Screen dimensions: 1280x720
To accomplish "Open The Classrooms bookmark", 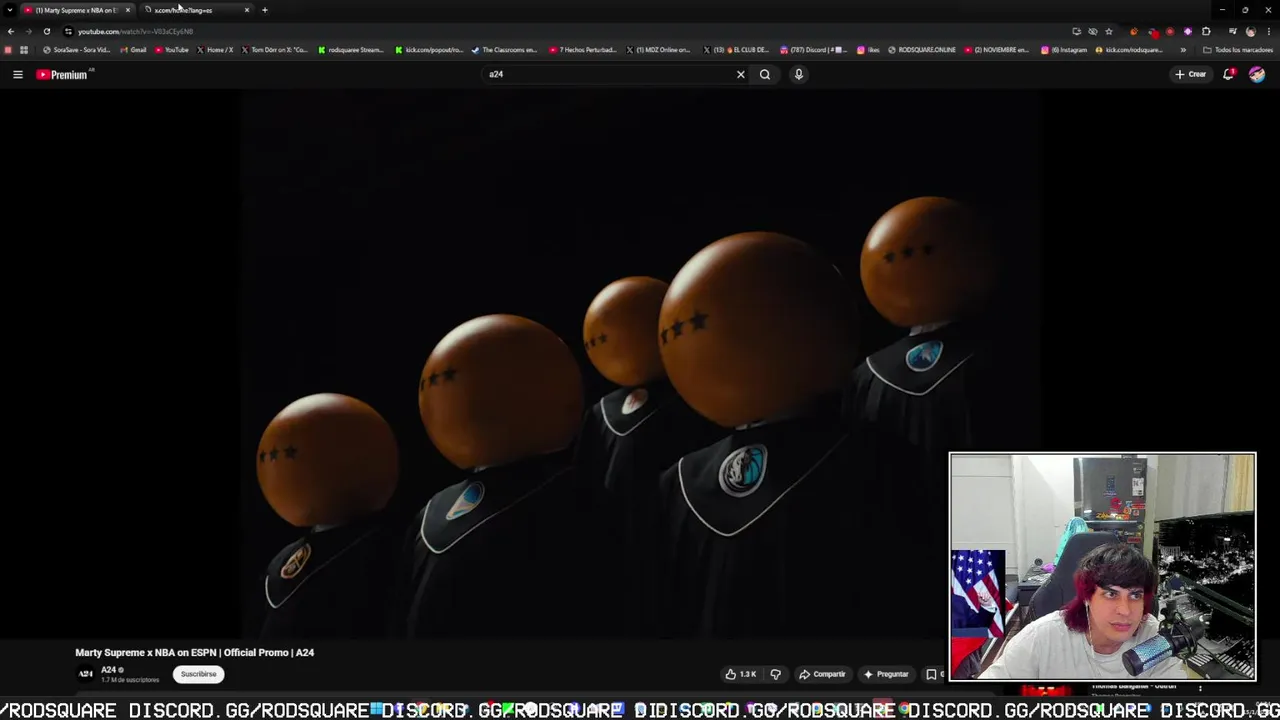I will [x=505, y=50].
